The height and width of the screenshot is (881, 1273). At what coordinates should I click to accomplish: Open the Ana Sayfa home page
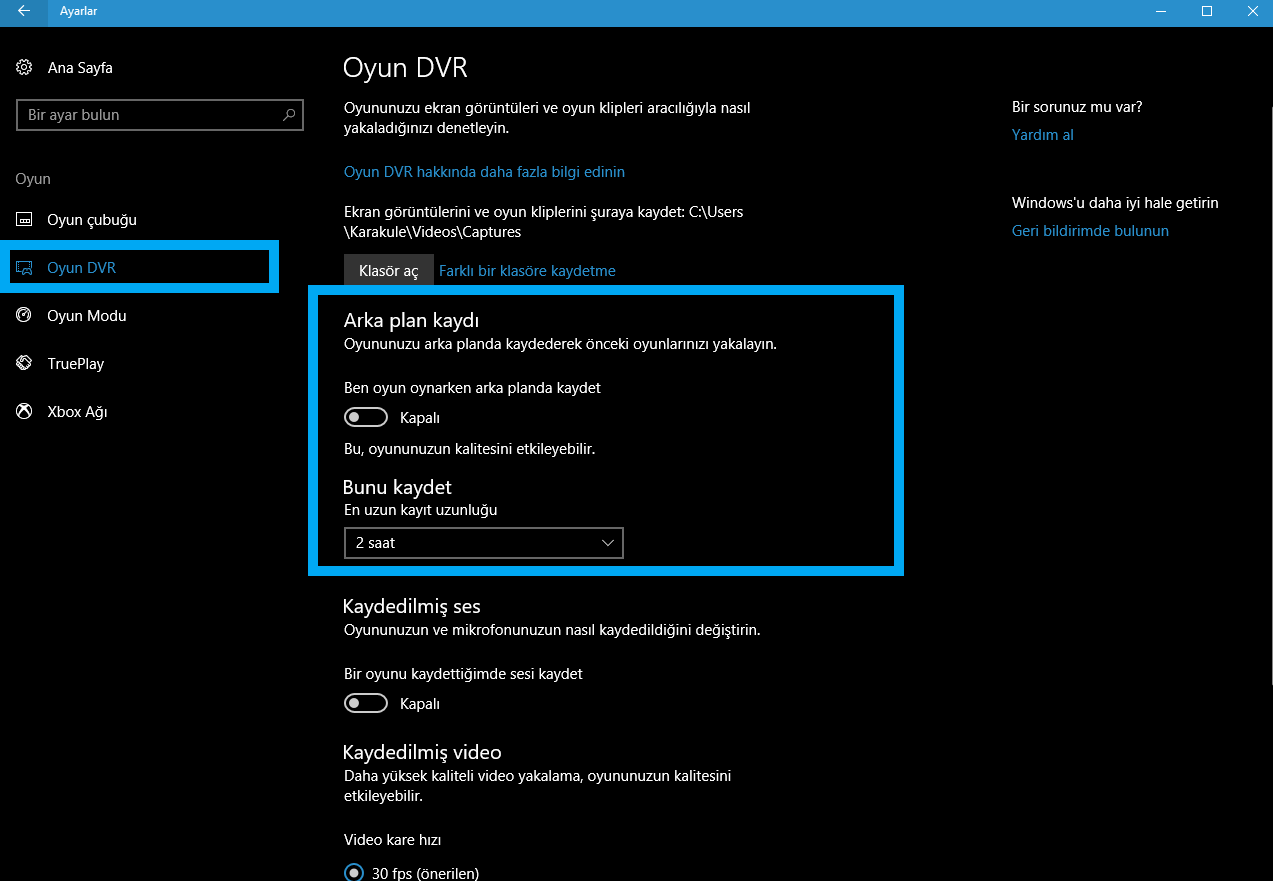pos(80,68)
